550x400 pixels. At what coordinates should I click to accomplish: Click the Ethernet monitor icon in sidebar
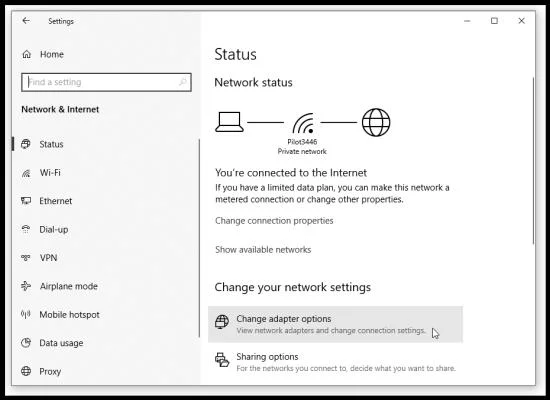point(26,201)
